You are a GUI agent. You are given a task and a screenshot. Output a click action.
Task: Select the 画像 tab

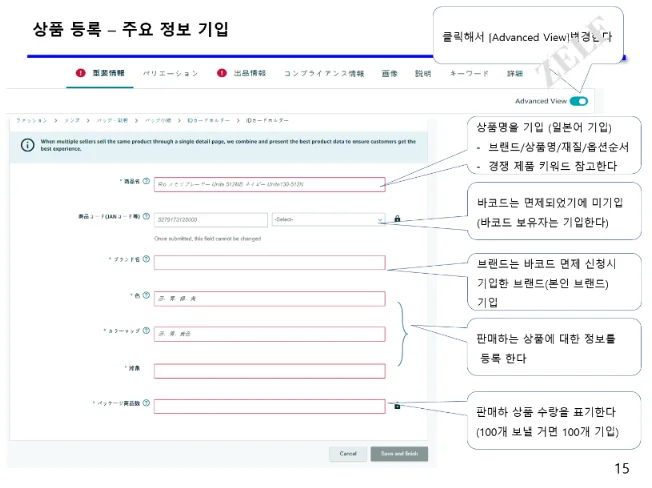coord(390,74)
